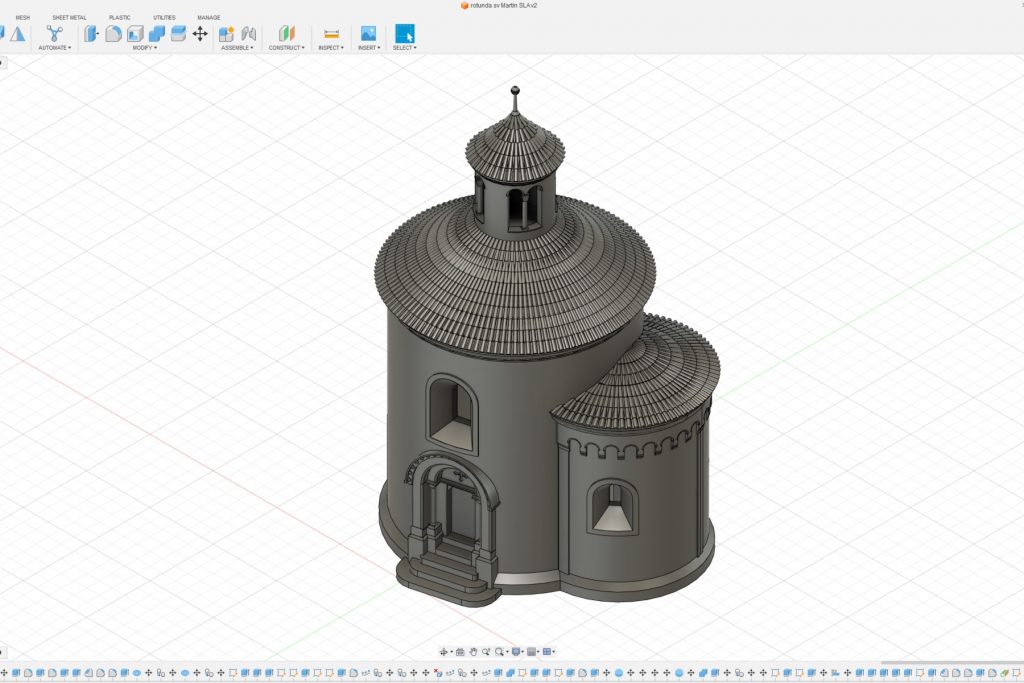Select the Offset Face tool
This screenshot has height=683, width=1024.
point(178,33)
